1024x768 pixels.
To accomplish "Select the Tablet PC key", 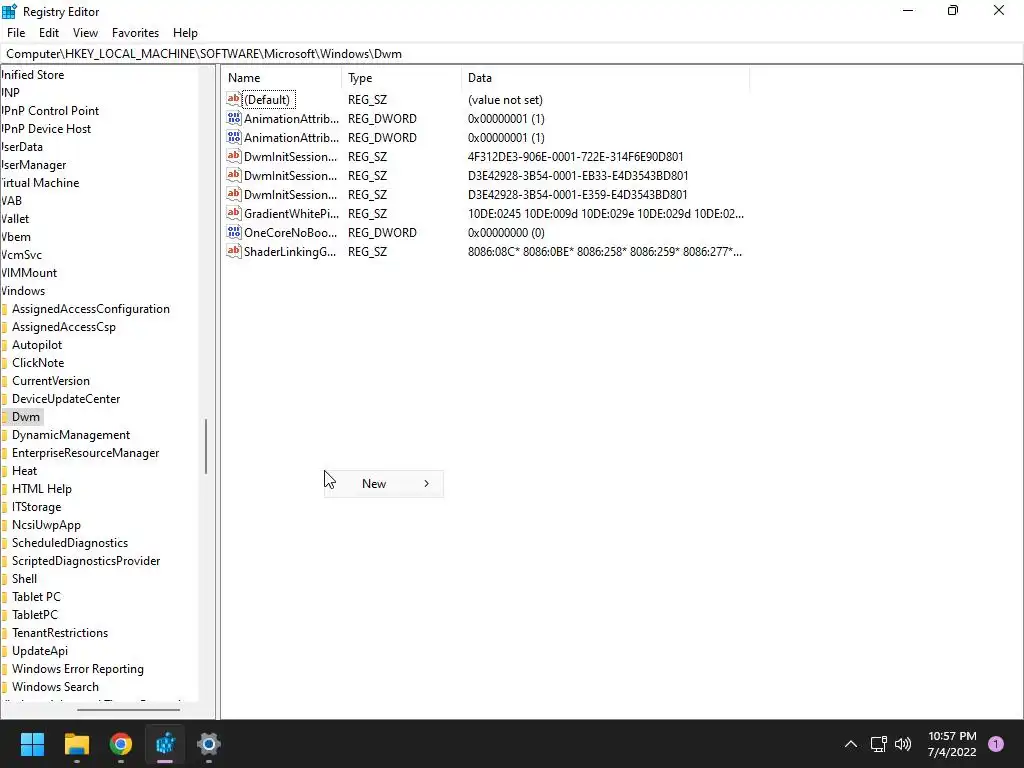I will (37, 597).
